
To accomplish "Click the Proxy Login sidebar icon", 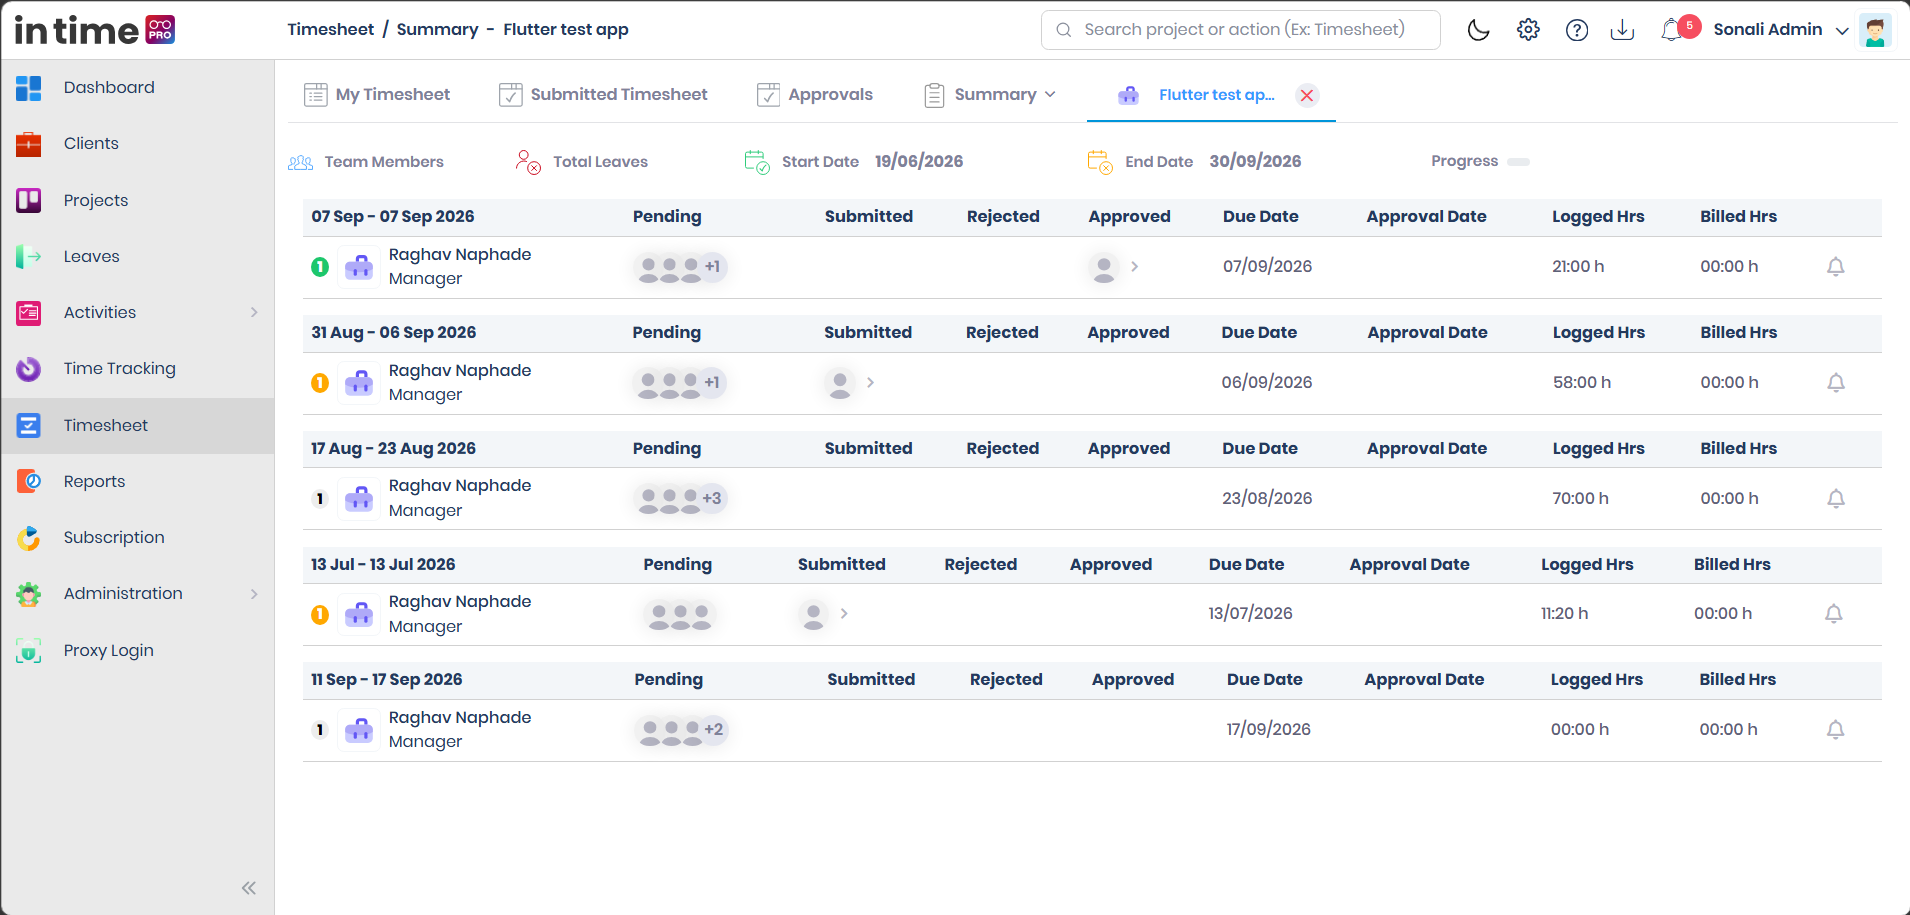I will click(29, 651).
